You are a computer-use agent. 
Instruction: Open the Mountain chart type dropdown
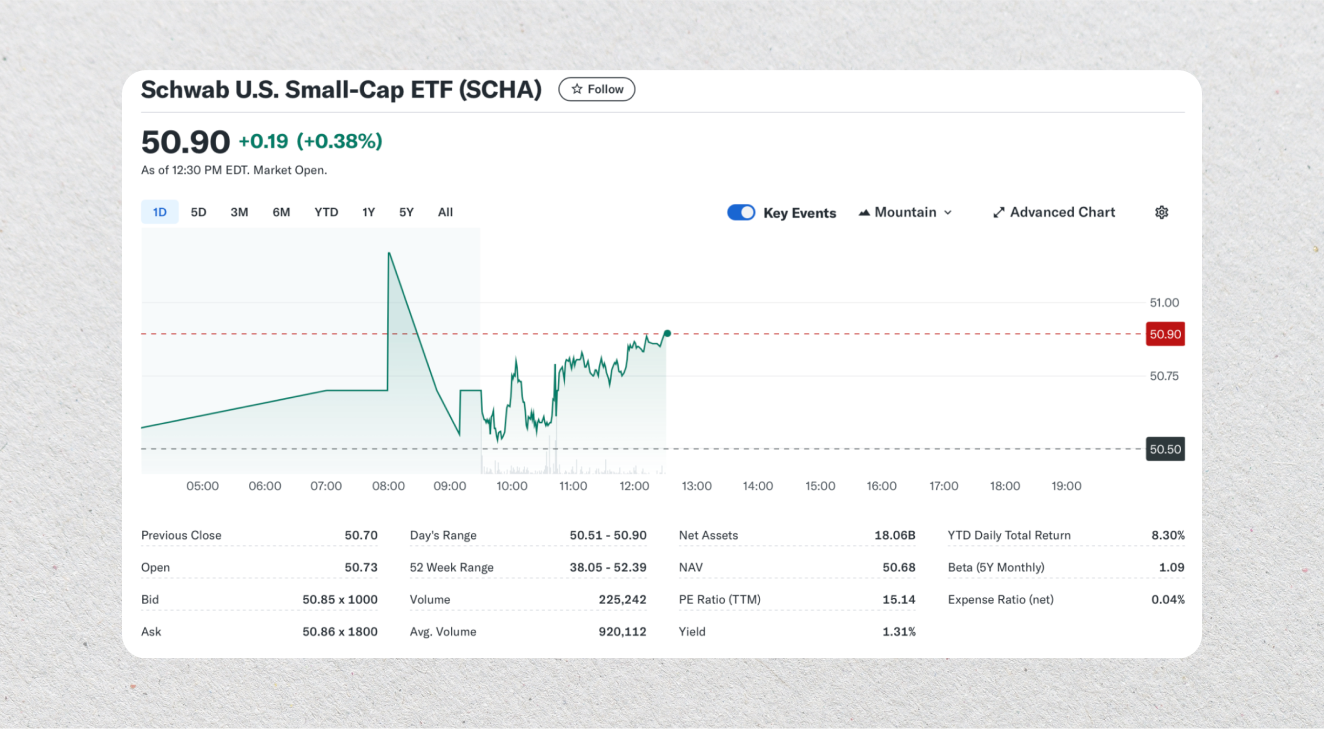click(905, 212)
